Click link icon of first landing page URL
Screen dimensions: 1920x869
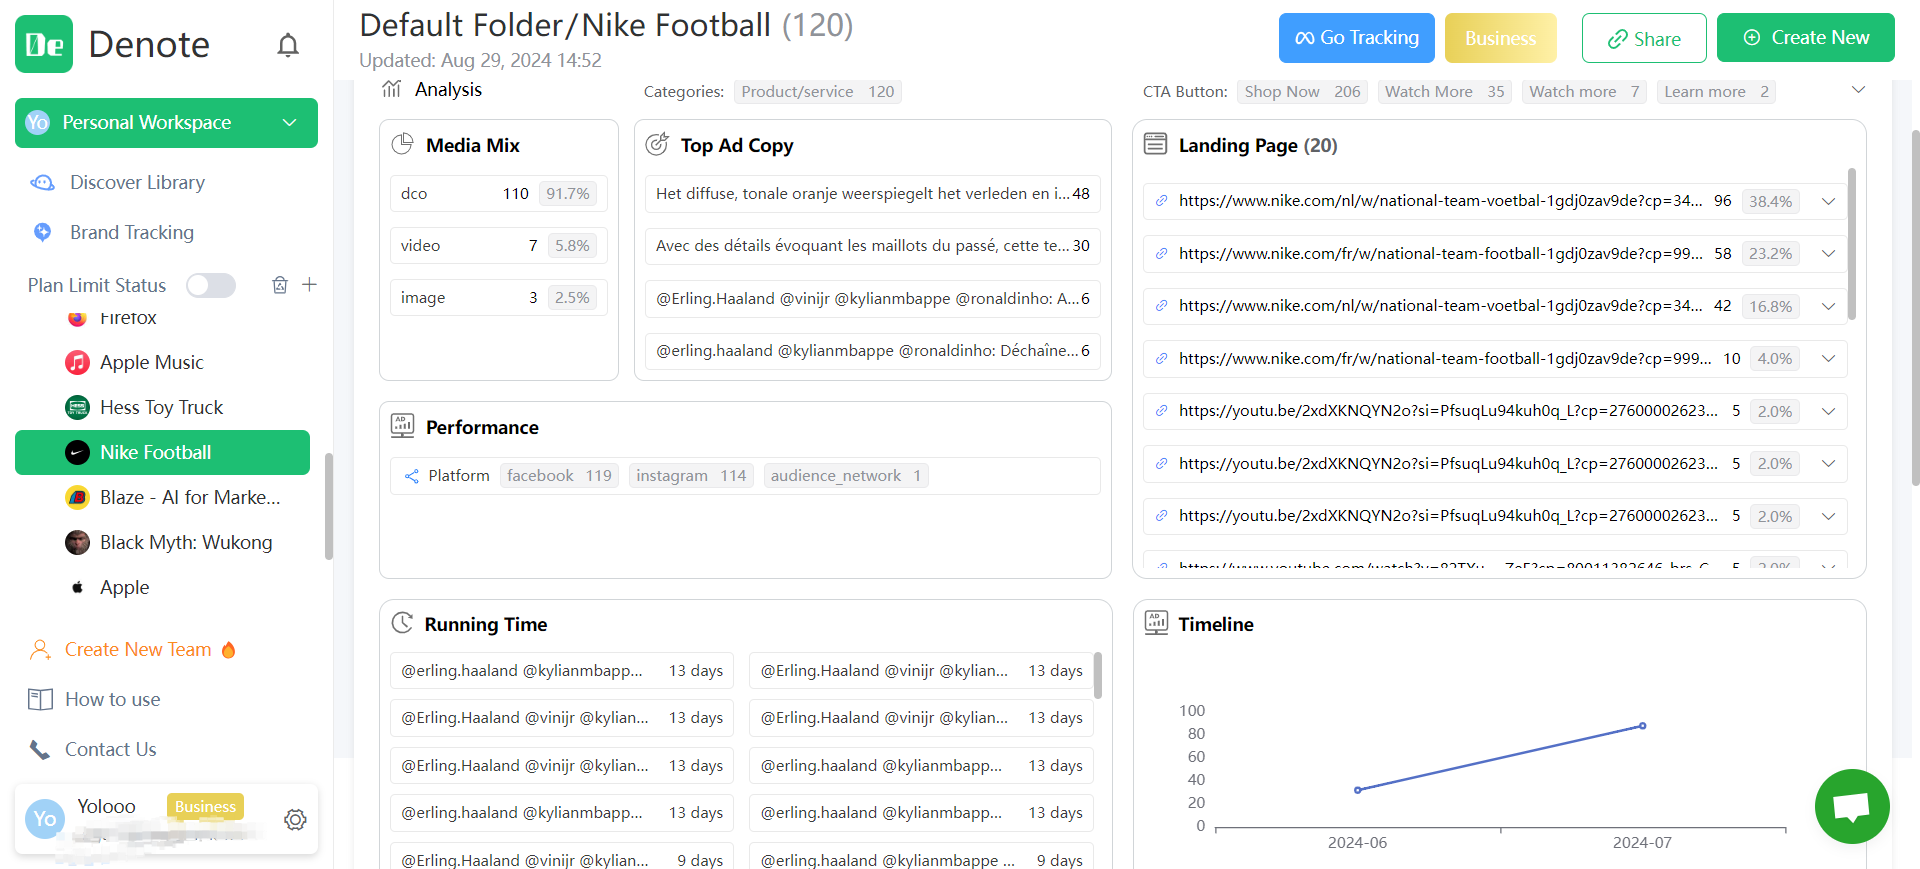pos(1161,201)
